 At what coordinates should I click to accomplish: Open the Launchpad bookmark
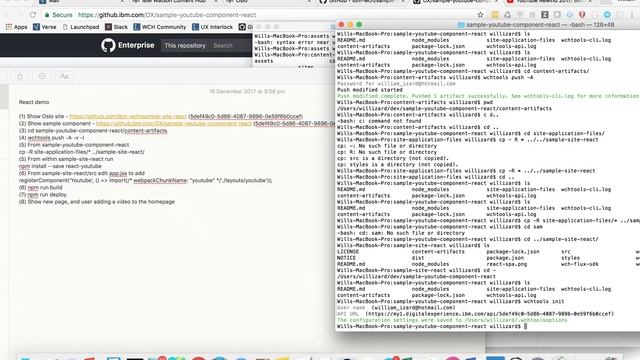click(x=81, y=27)
